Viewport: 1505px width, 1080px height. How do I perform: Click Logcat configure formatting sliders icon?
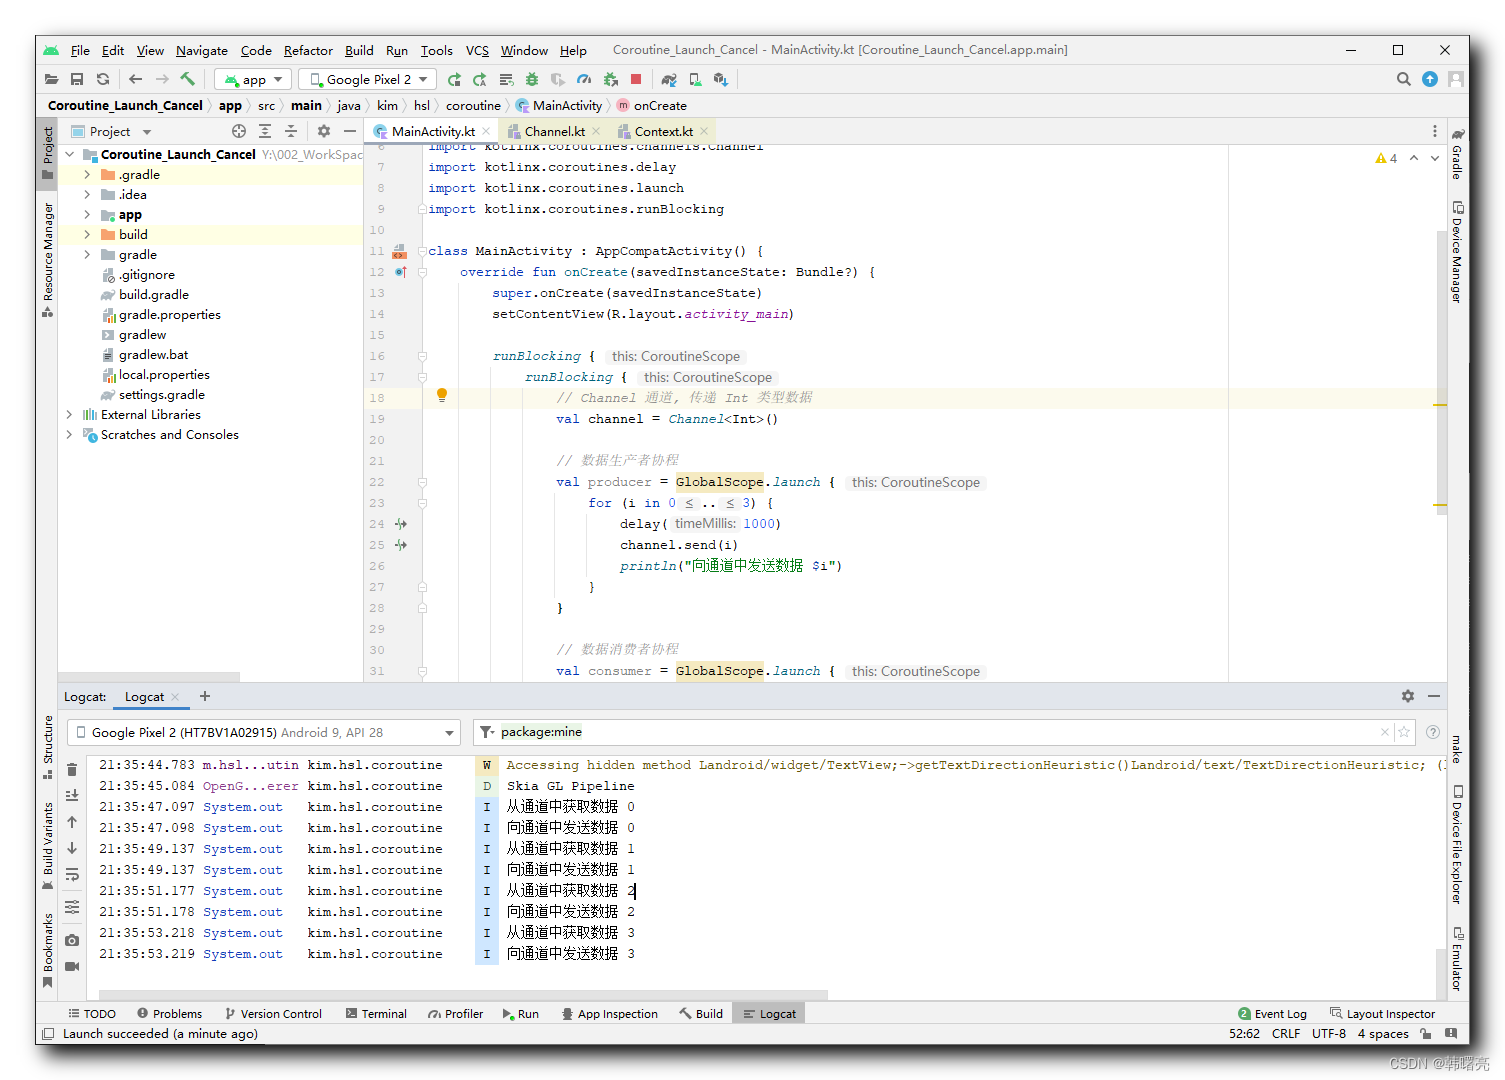click(72, 907)
